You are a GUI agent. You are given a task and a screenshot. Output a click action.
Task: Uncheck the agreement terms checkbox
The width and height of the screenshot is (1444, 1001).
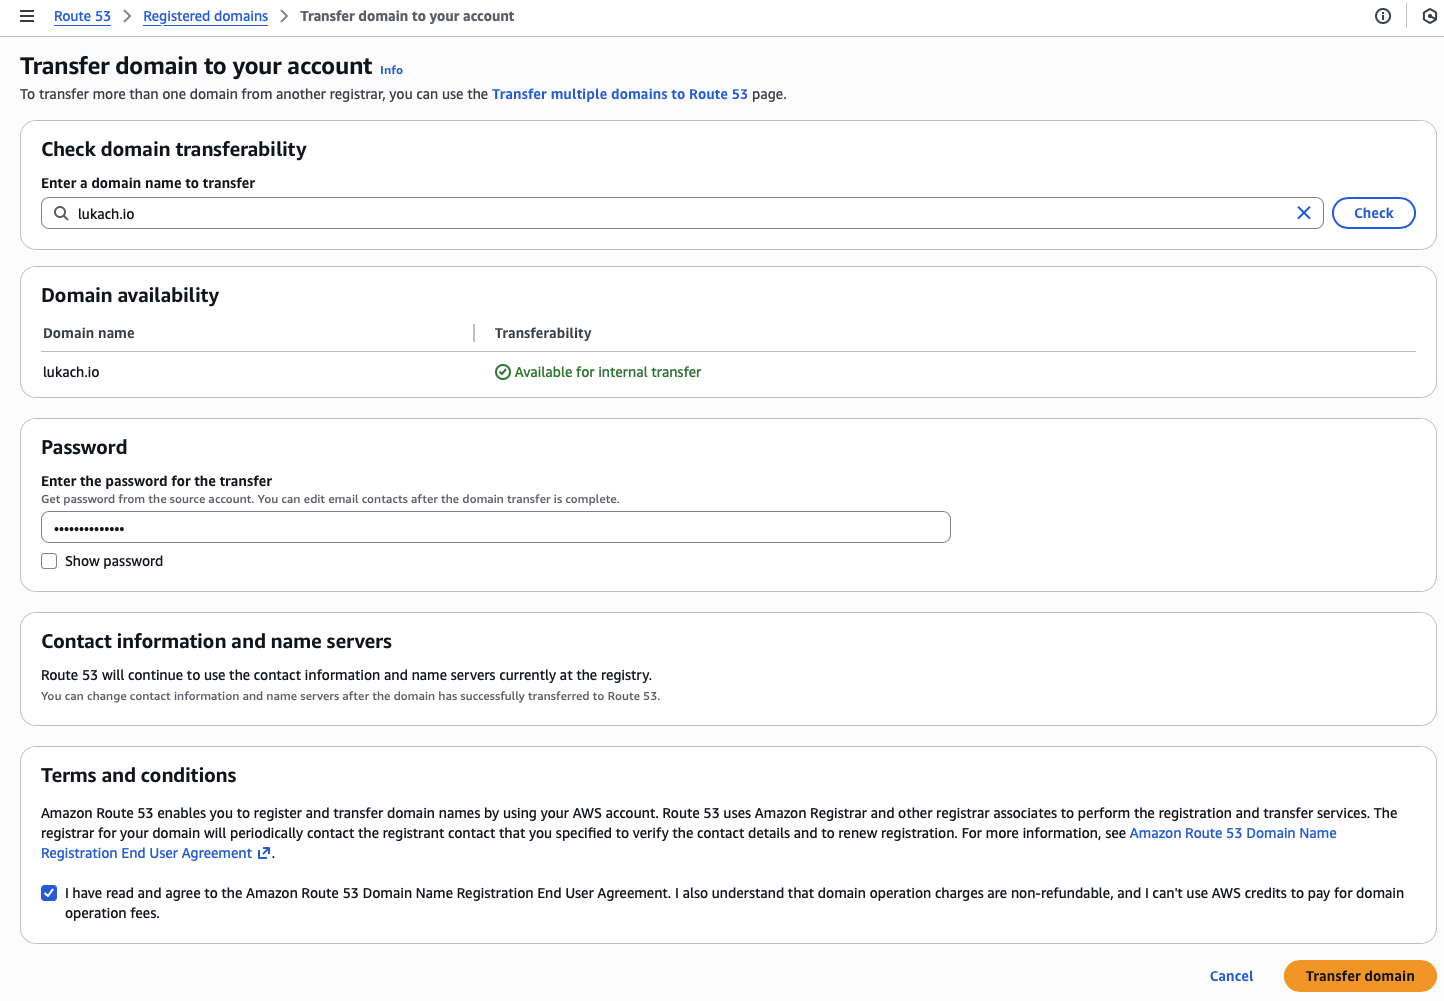click(x=49, y=893)
